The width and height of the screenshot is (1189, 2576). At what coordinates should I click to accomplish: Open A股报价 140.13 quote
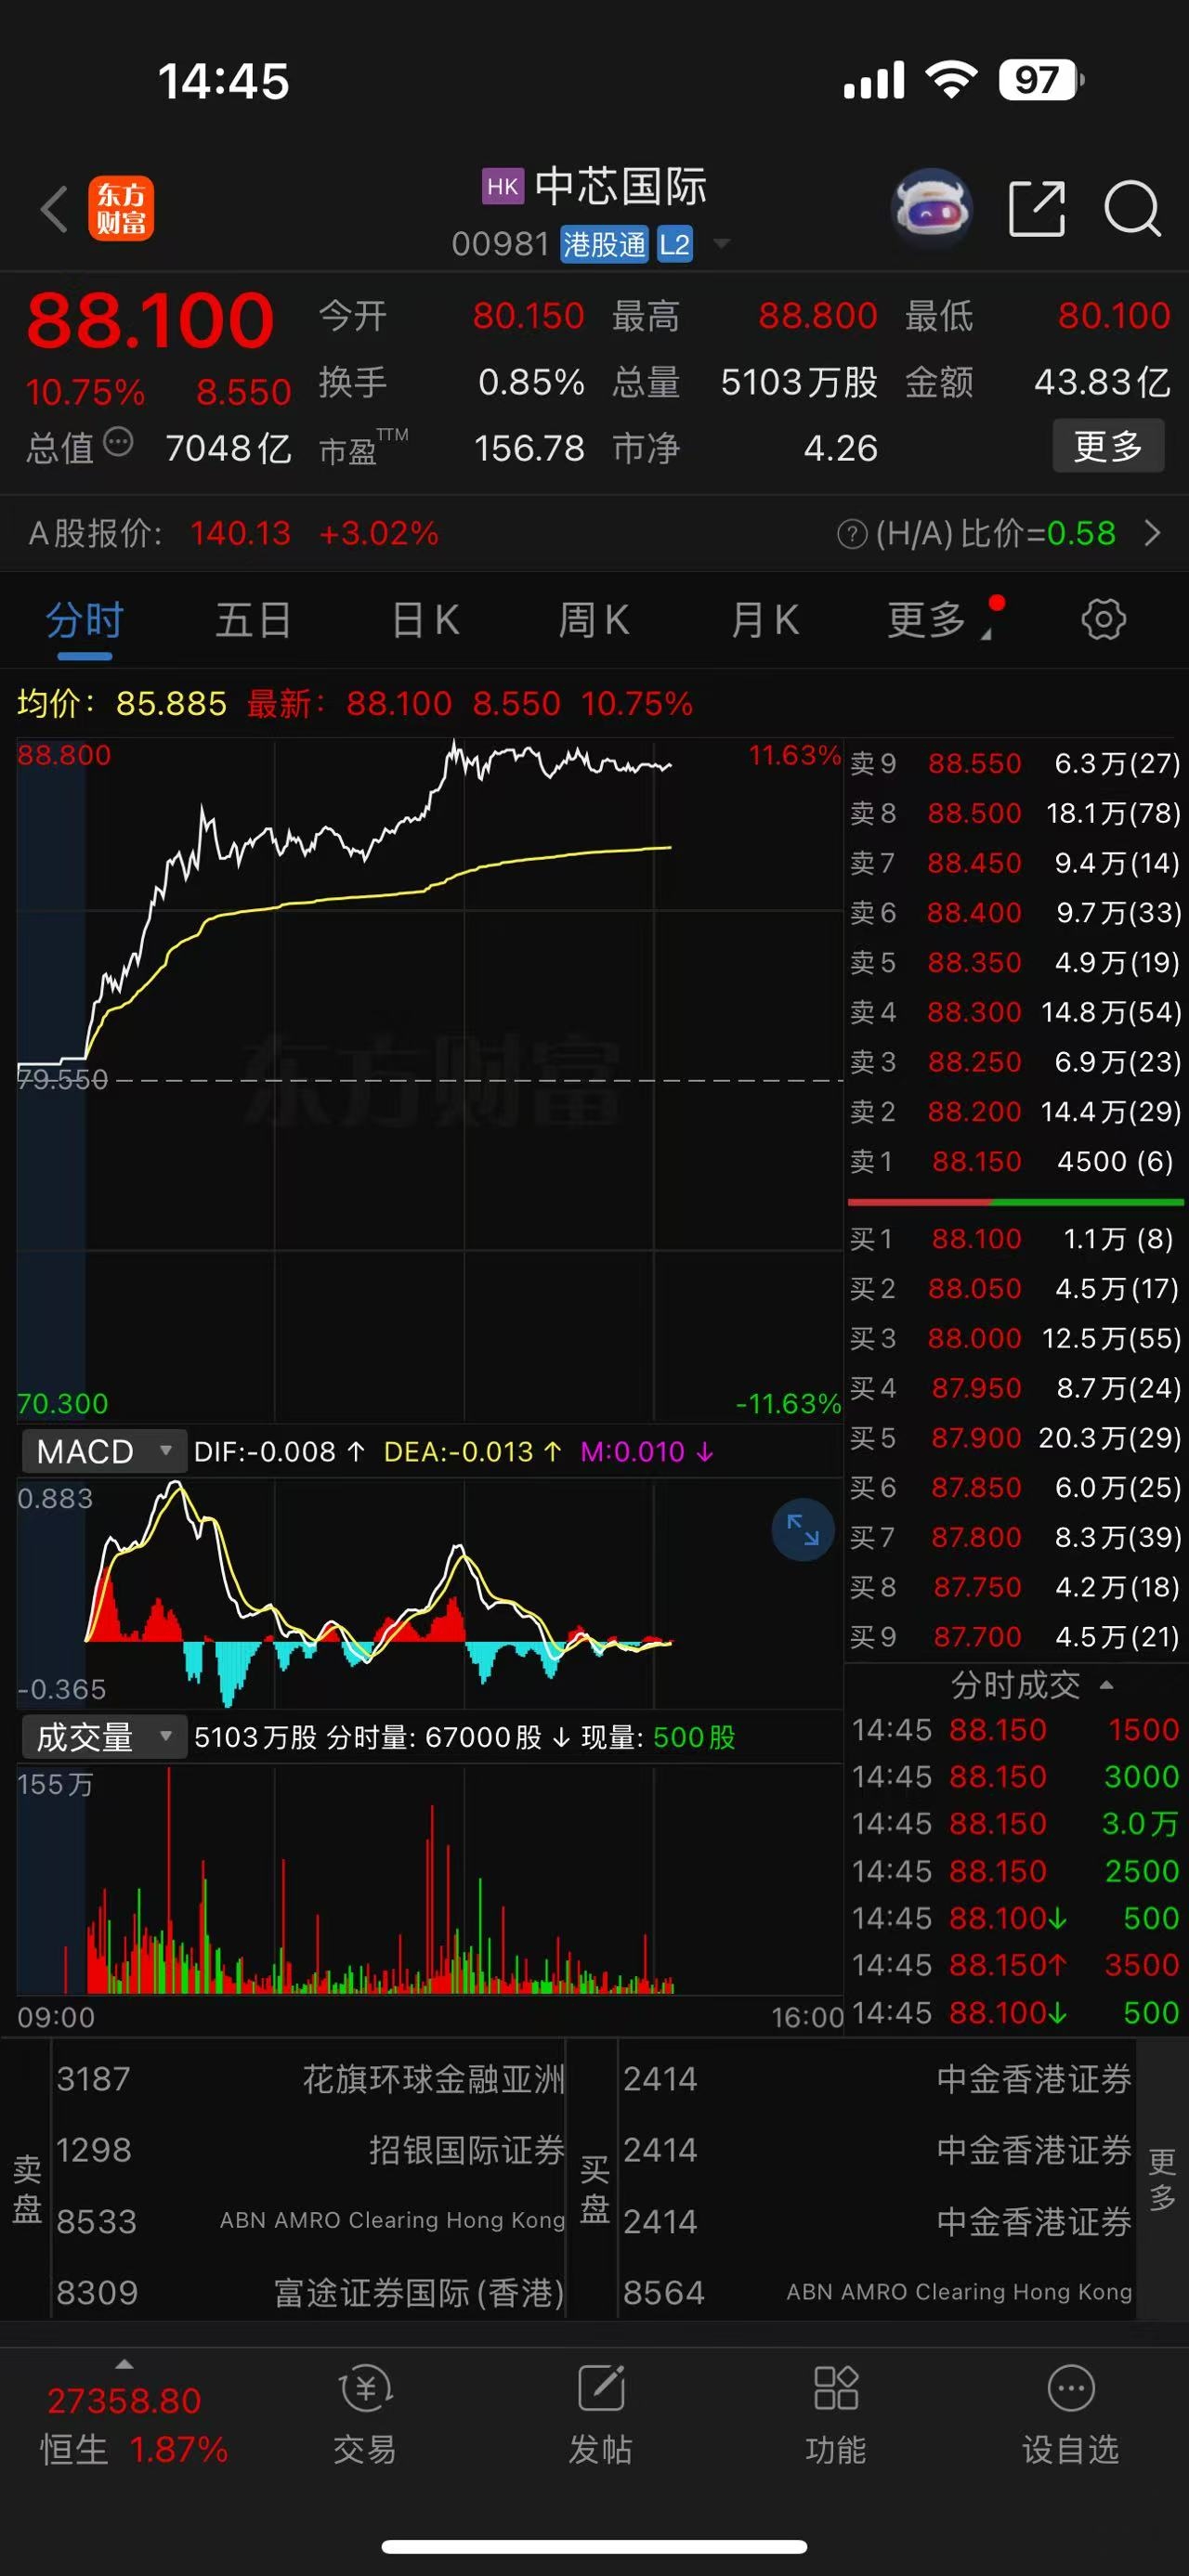[x=234, y=534]
